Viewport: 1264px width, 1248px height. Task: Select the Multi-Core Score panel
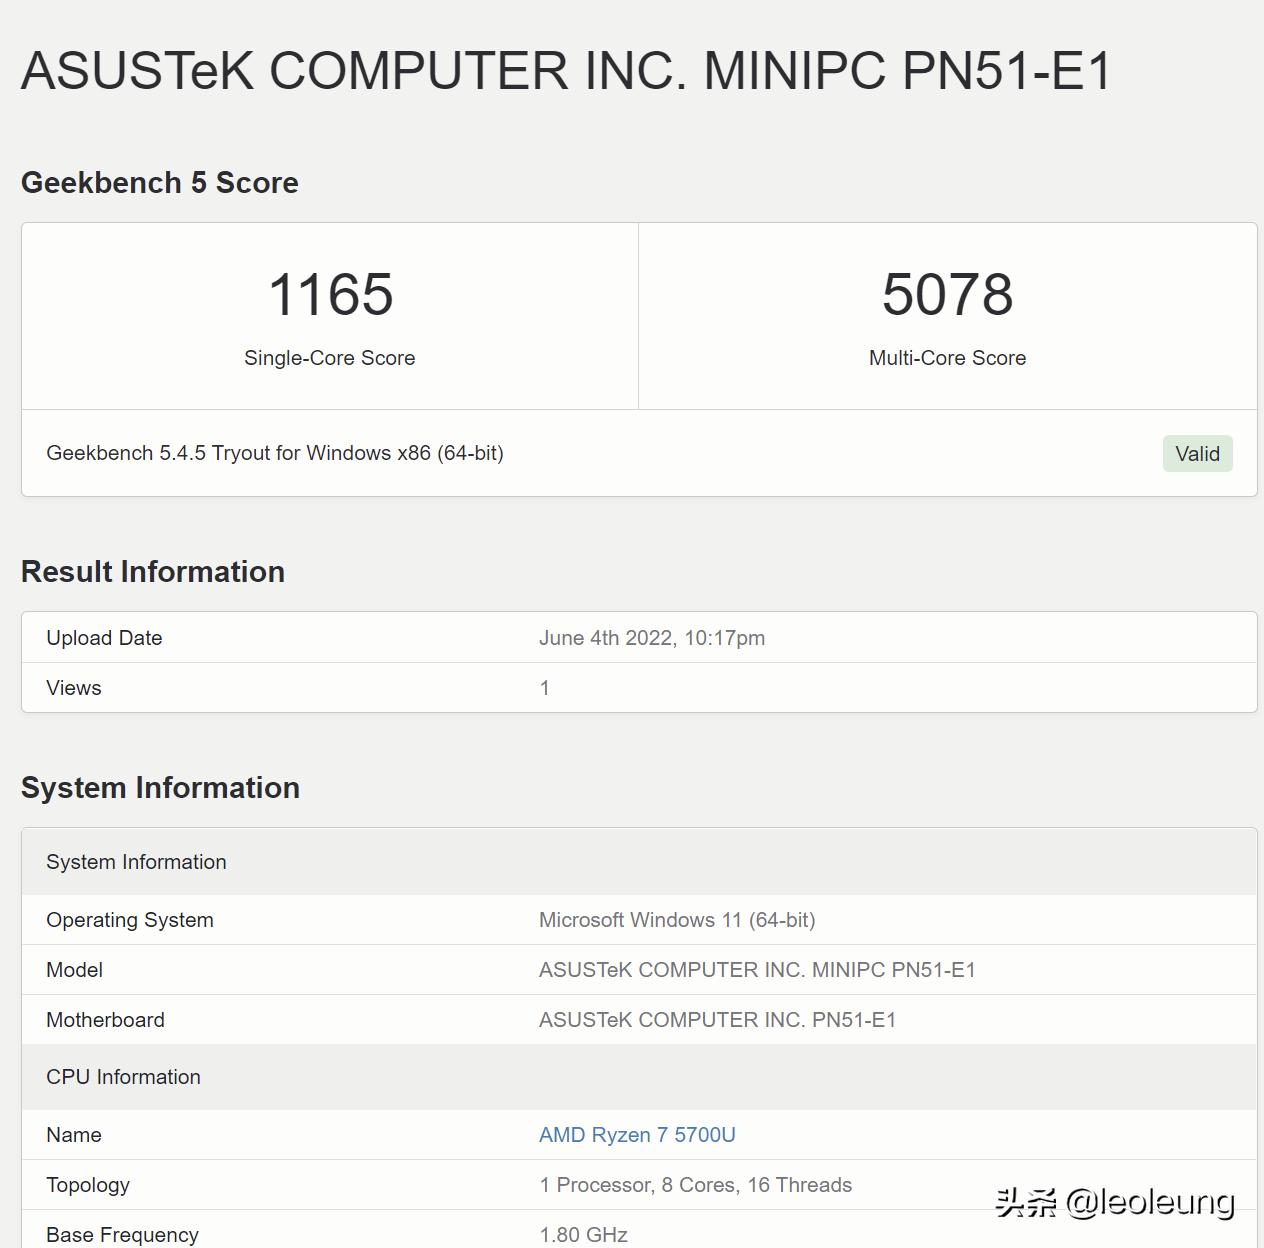coord(947,315)
